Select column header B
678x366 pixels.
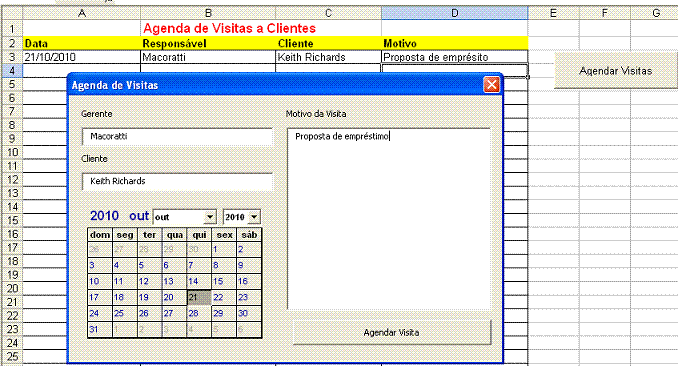[208, 13]
